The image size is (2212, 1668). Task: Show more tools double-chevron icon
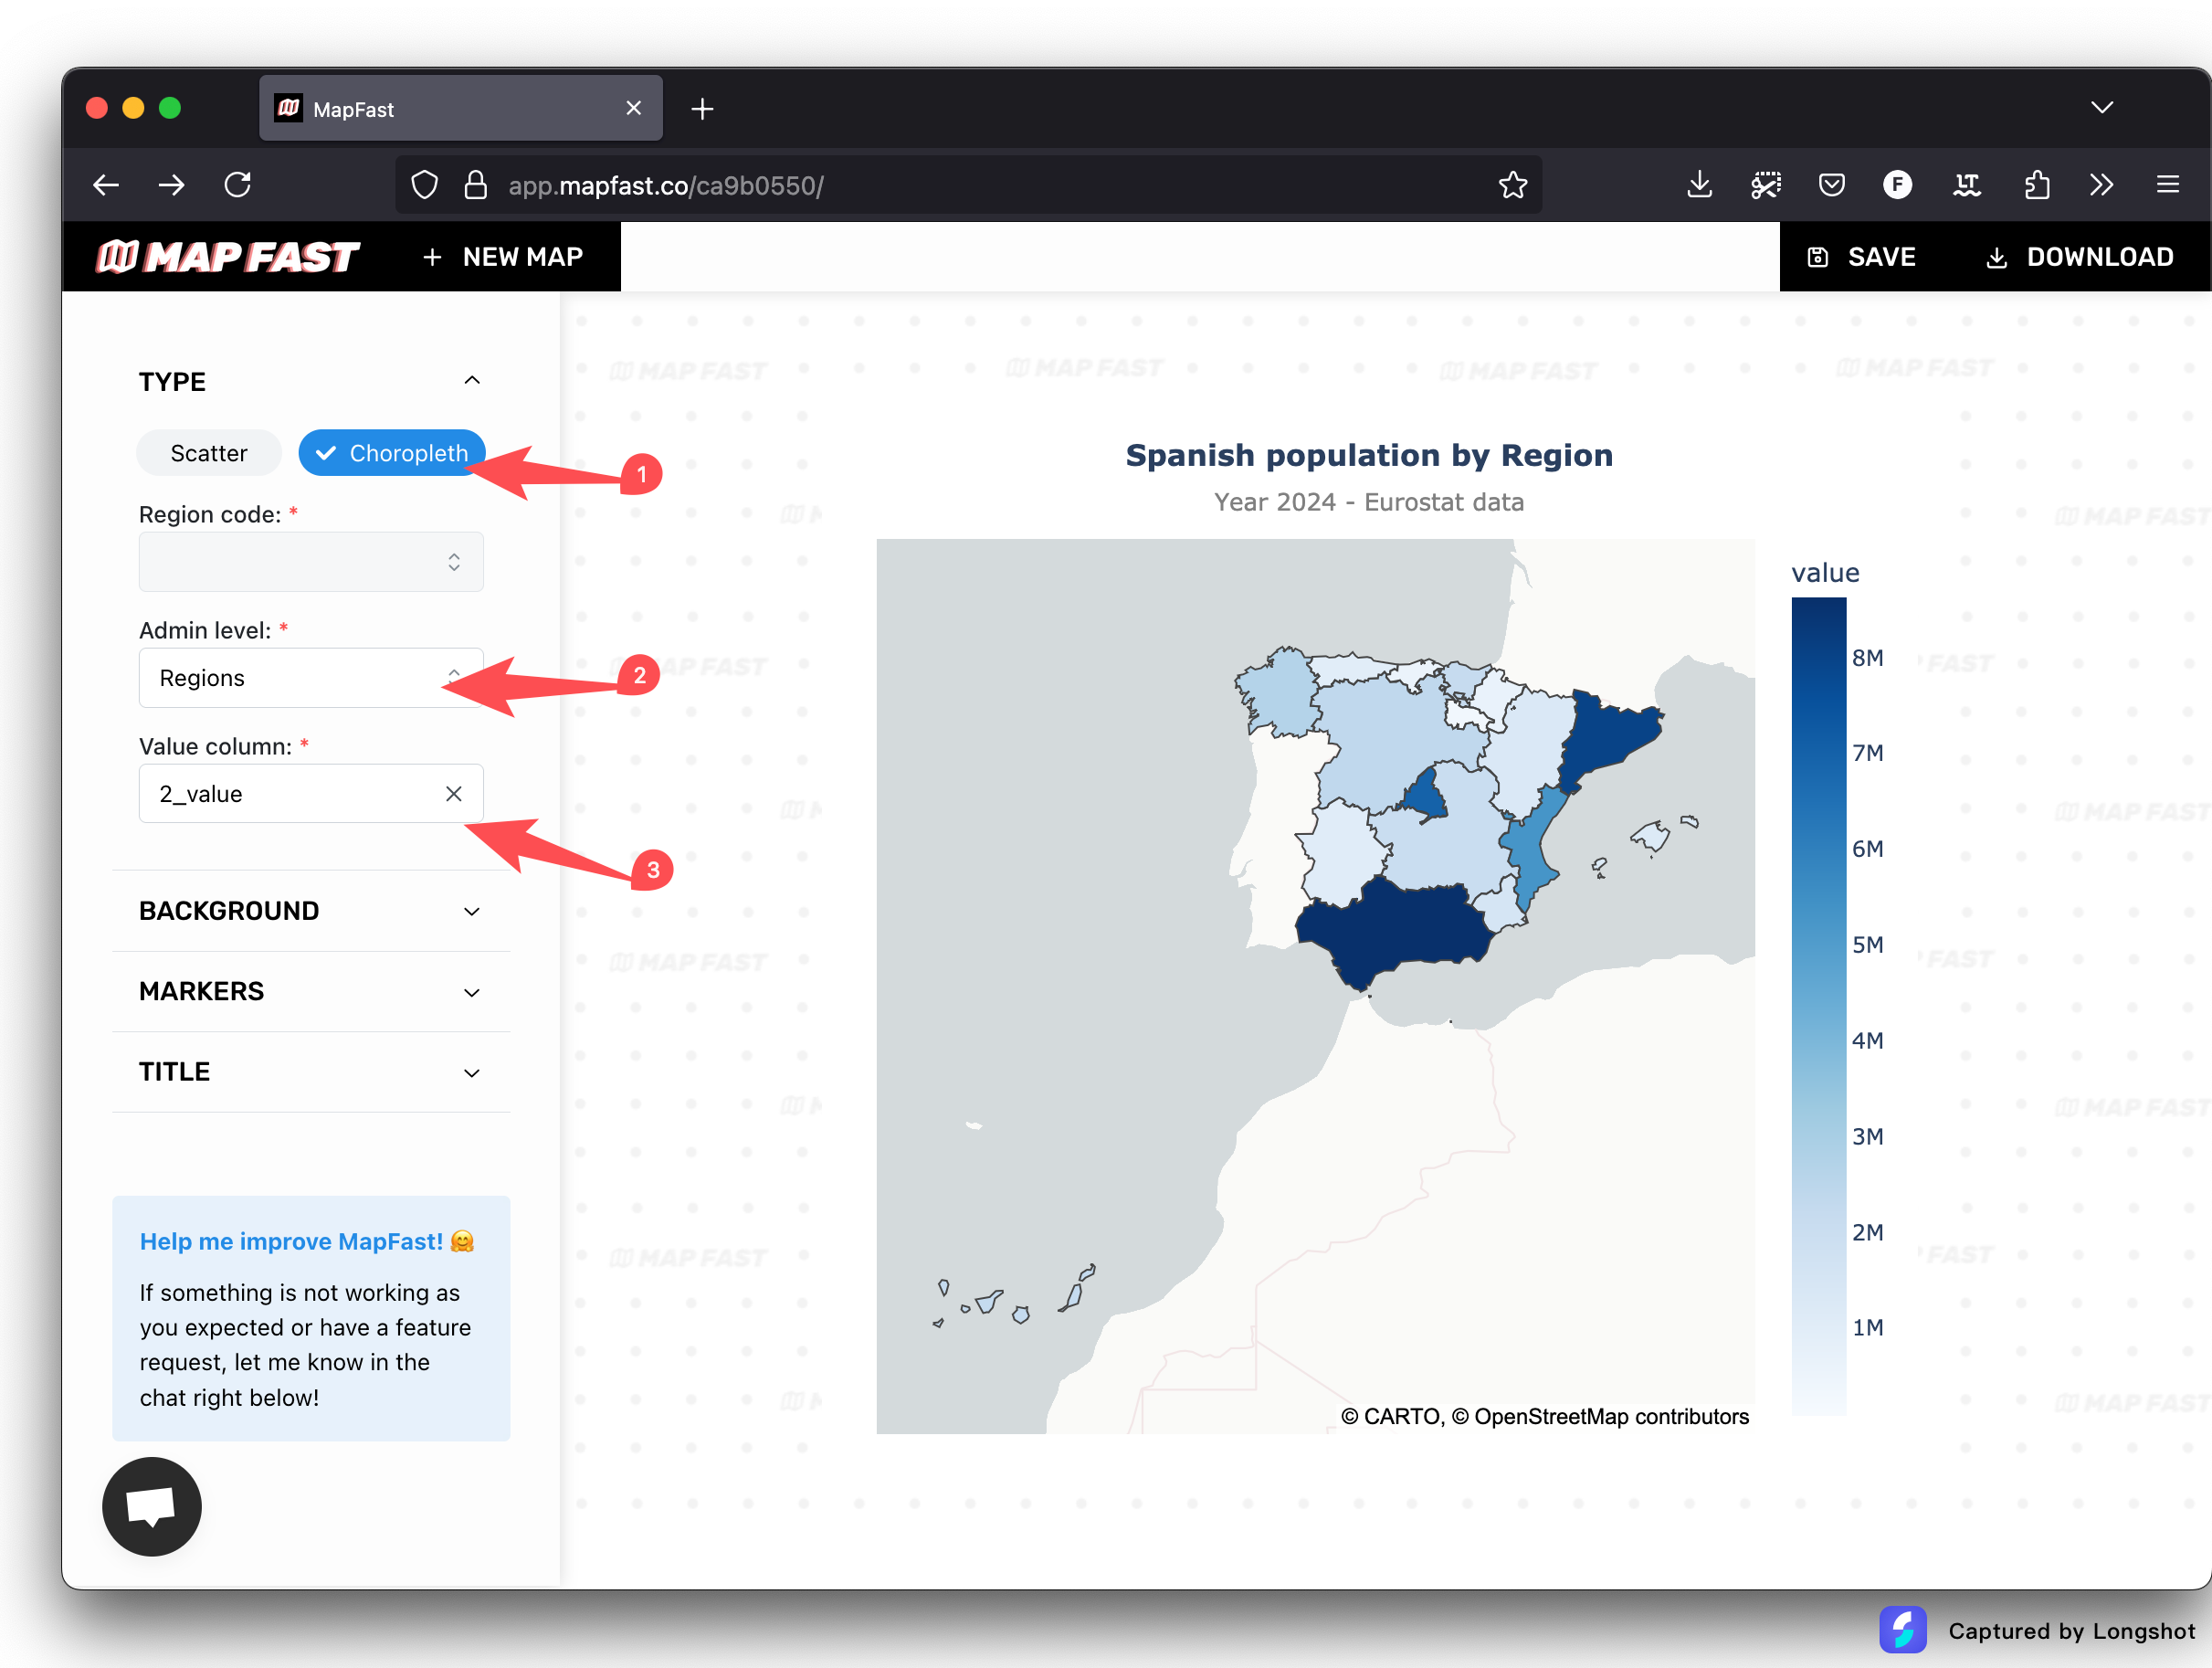tap(2101, 185)
